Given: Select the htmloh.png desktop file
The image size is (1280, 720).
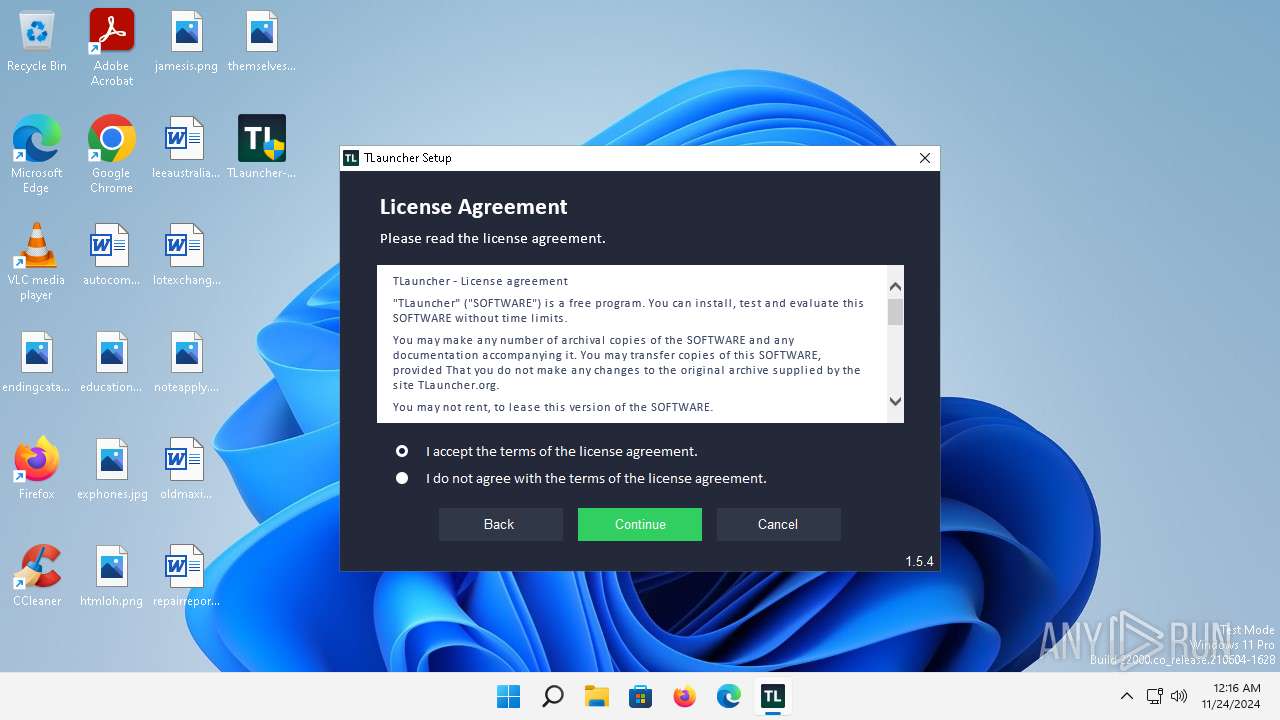Looking at the screenshot, I should pos(112,575).
